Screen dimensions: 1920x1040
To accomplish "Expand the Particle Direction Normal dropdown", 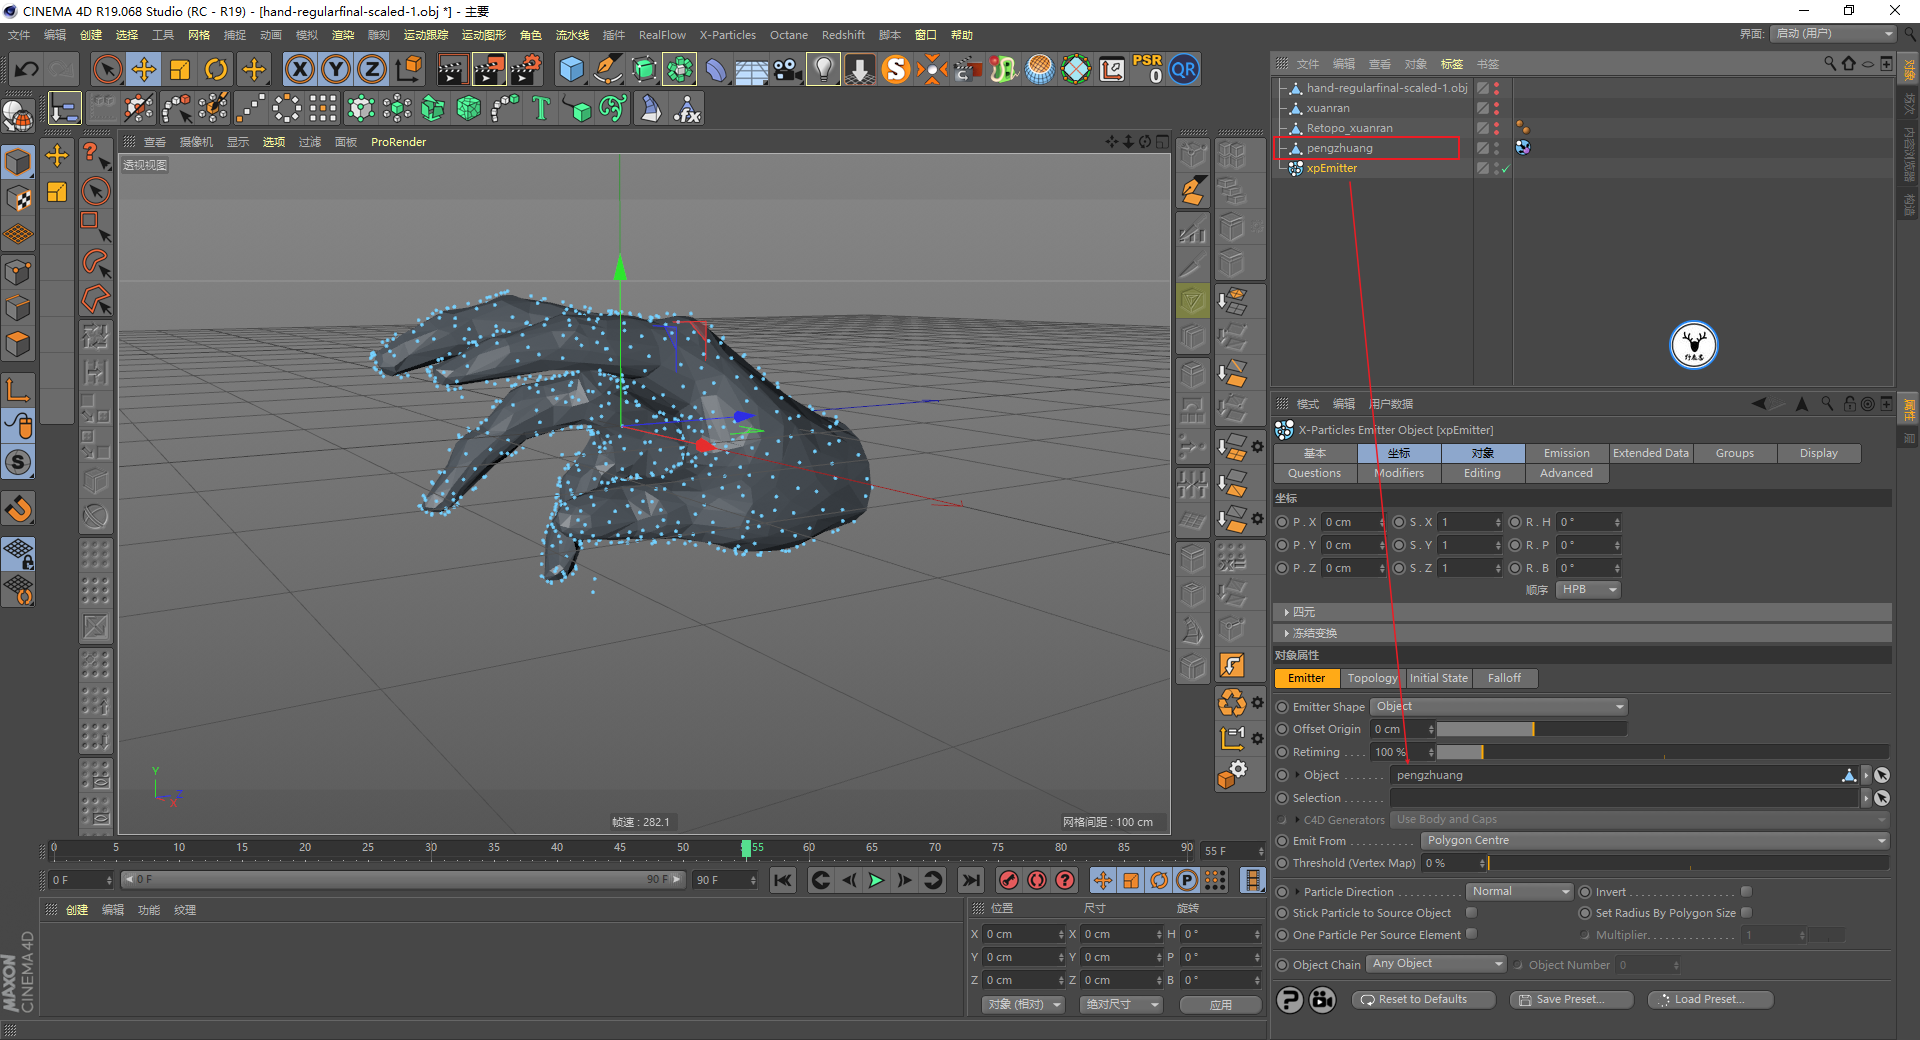I will click(x=1520, y=892).
